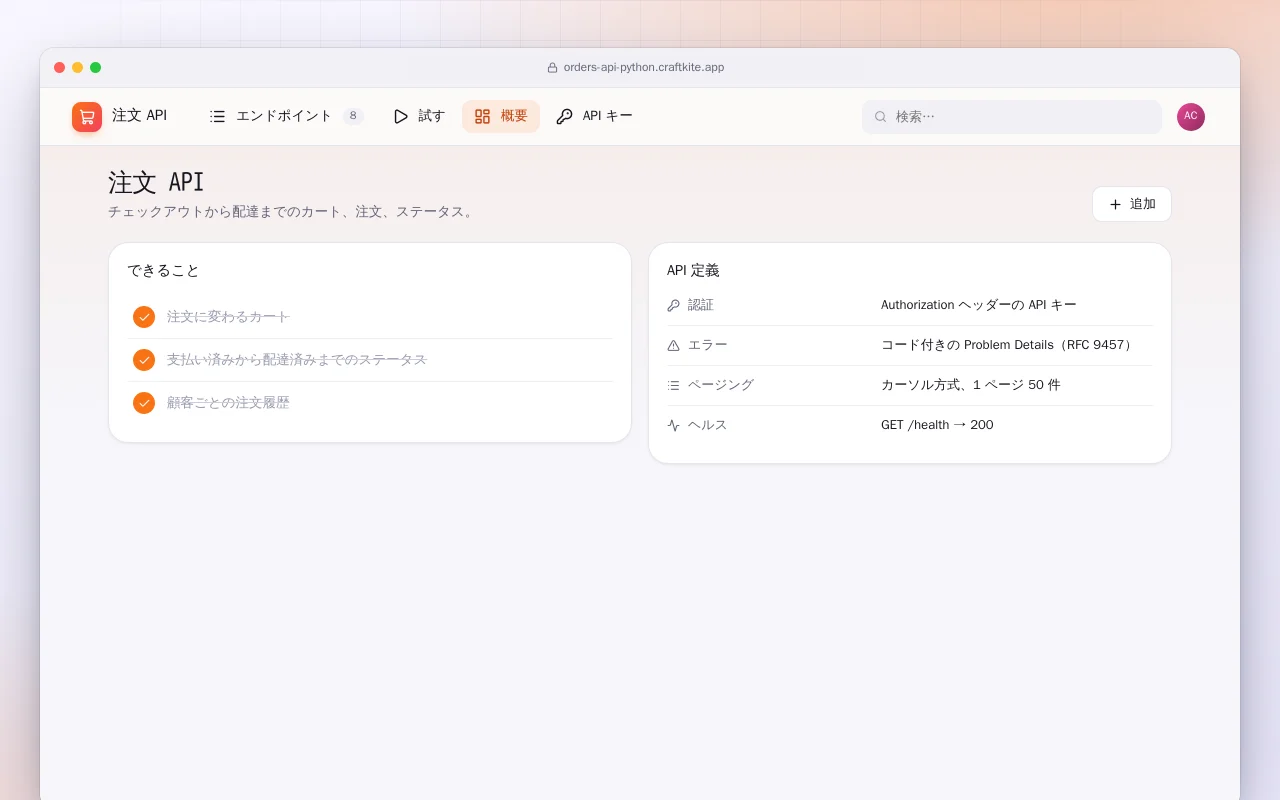The width and height of the screenshot is (1280, 800).
Task: Click the ヘルス label
Action: click(x=708, y=425)
